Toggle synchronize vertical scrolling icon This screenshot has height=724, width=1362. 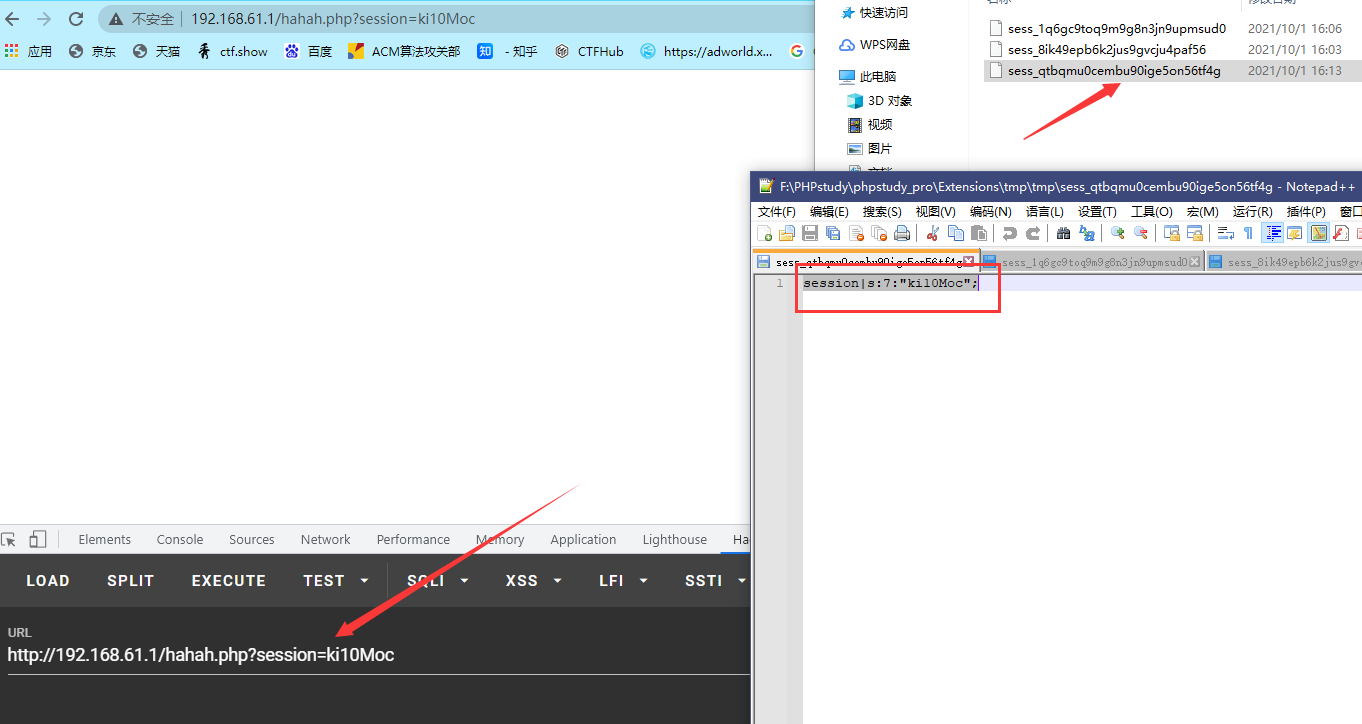(x=1171, y=233)
